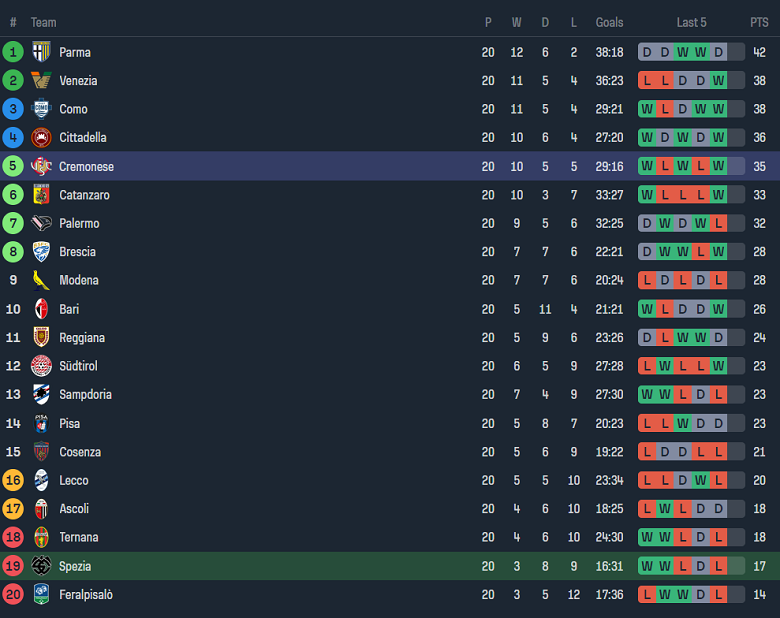The image size is (780, 618).
Task: Click the Parma club crest icon
Action: [x=41, y=52]
